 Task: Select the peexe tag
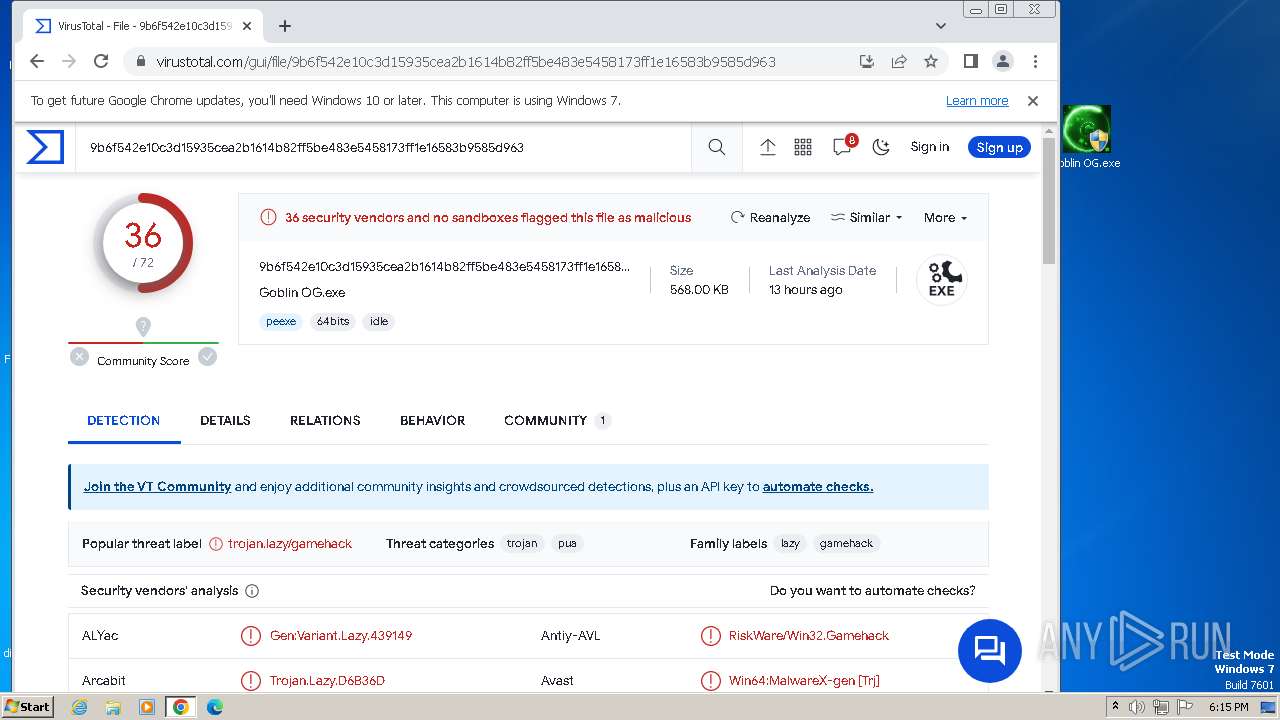coord(281,321)
